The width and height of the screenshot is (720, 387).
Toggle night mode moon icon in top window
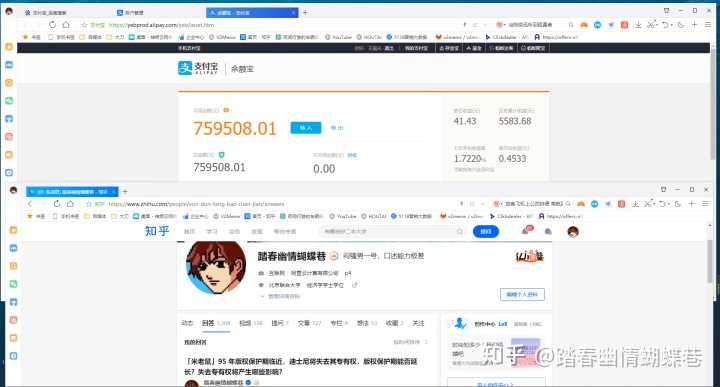coord(681,25)
